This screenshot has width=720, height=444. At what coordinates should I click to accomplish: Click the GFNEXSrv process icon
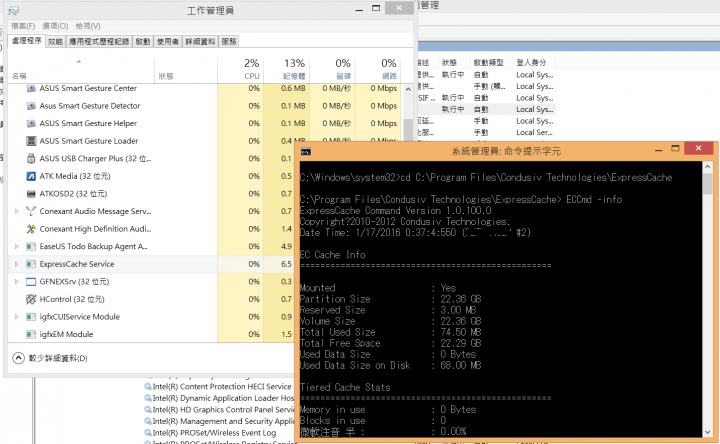pos(31,281)
